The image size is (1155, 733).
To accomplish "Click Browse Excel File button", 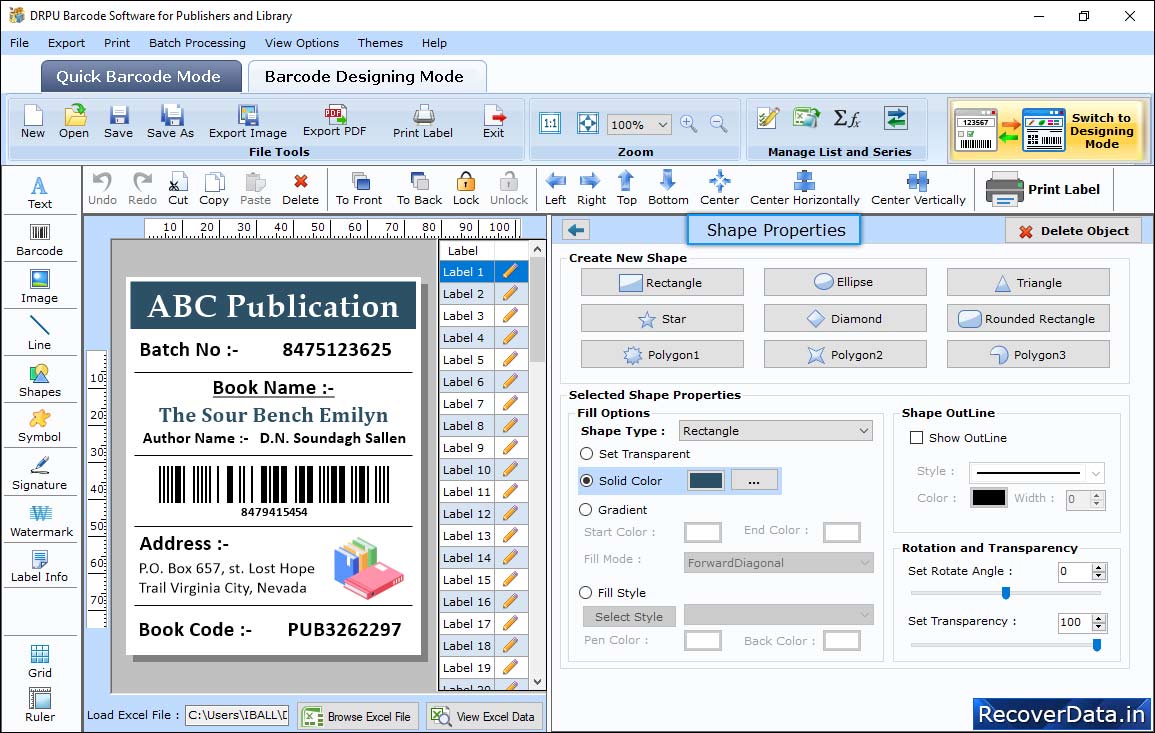I will [x=358, y=716].
